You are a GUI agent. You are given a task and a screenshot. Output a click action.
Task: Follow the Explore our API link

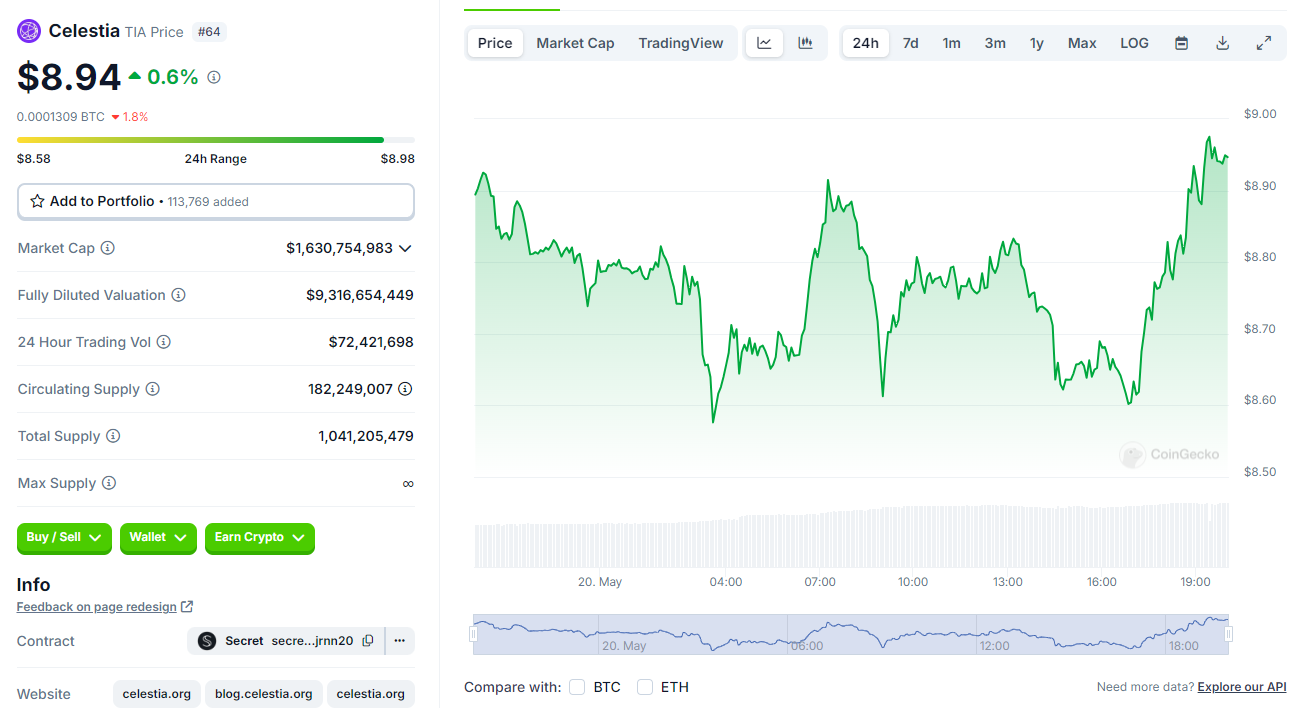[x=1242, y=687]
